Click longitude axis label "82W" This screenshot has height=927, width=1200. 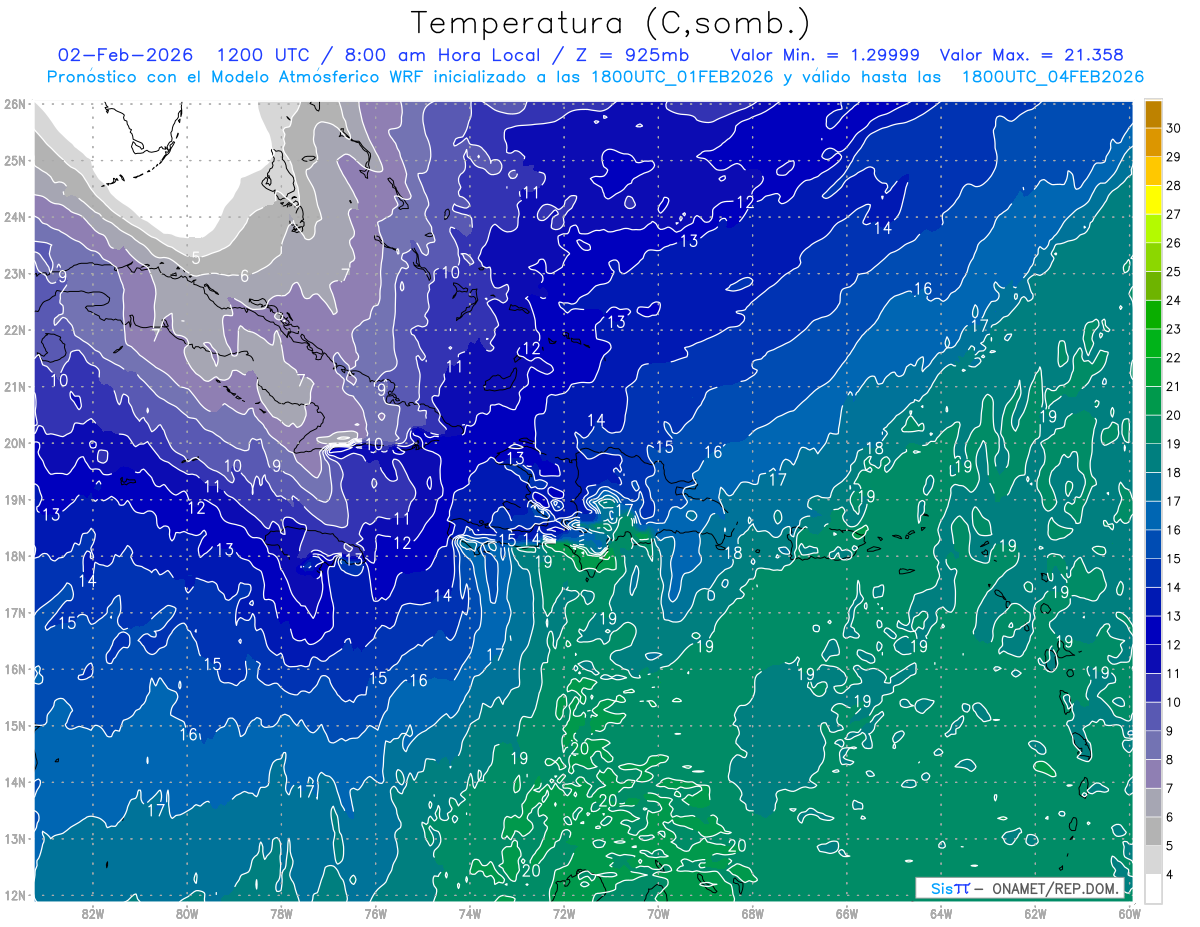click(x=92, y=913)
